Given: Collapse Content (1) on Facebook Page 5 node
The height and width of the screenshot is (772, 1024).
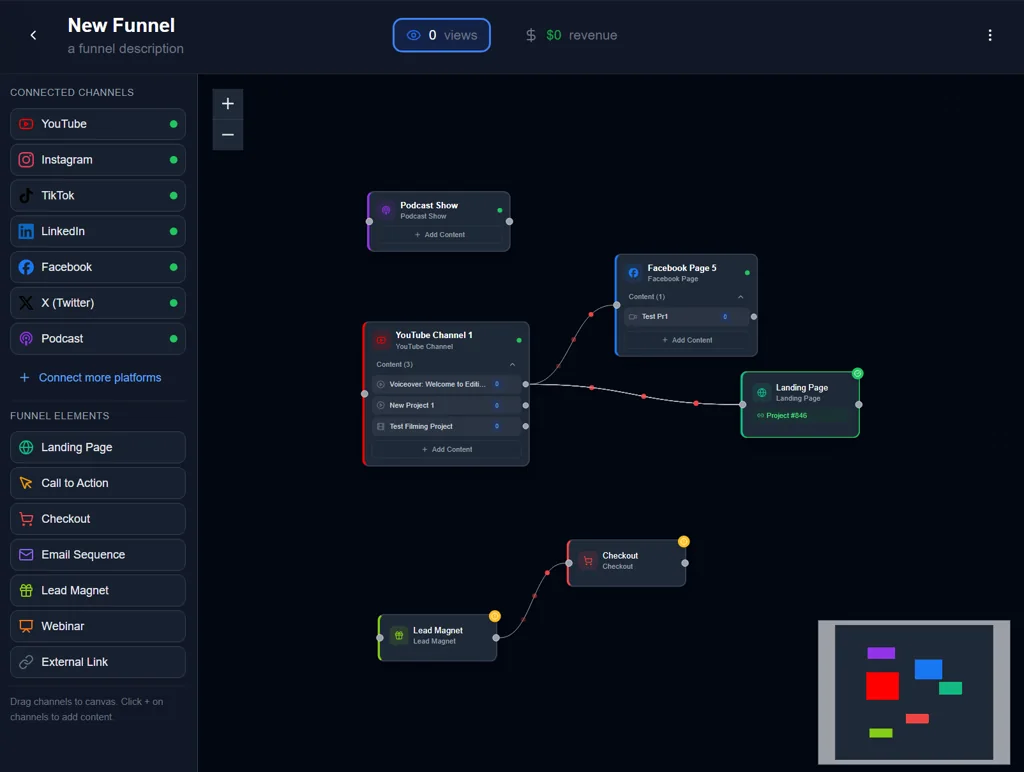Looking at the screenshot, I should [x=742, y=297].
